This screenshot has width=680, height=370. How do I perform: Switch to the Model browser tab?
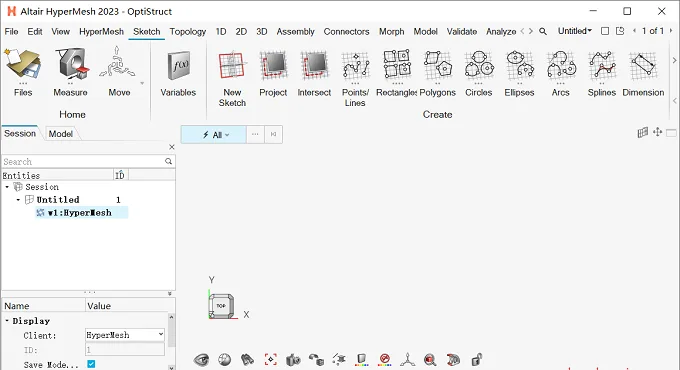tap(60, 134)
